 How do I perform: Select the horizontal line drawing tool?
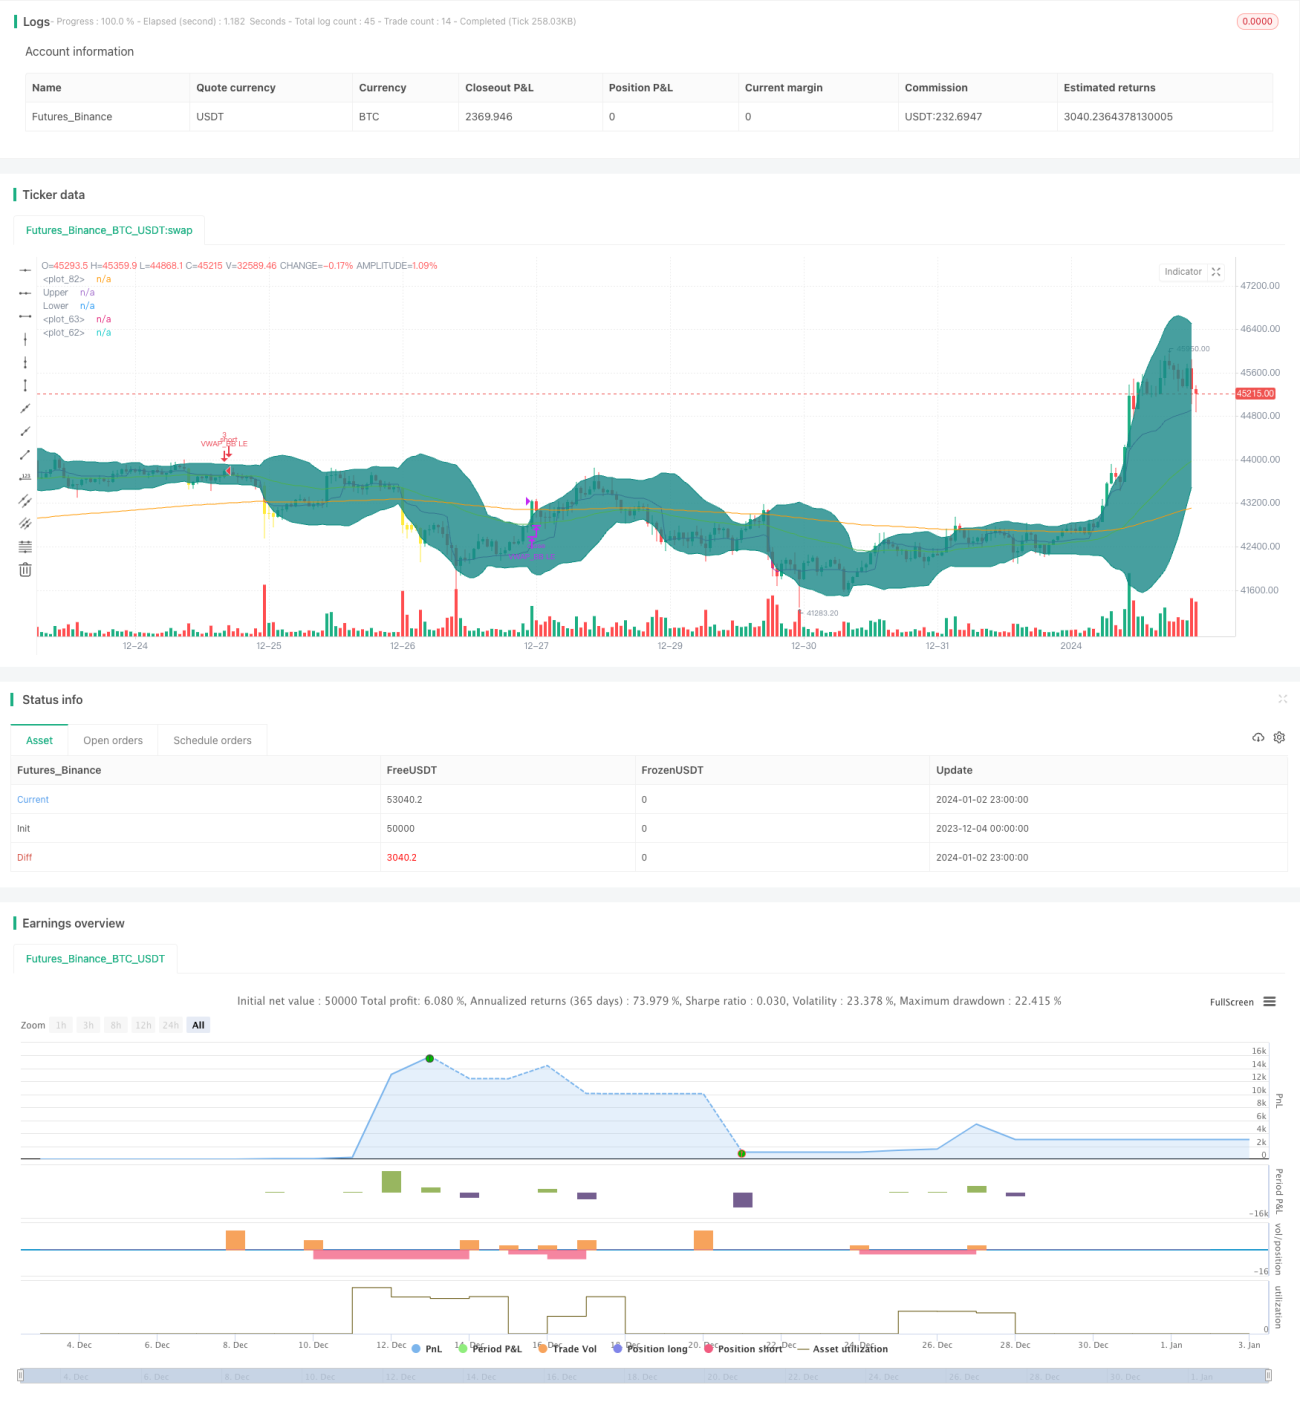(x=25, y=270)
